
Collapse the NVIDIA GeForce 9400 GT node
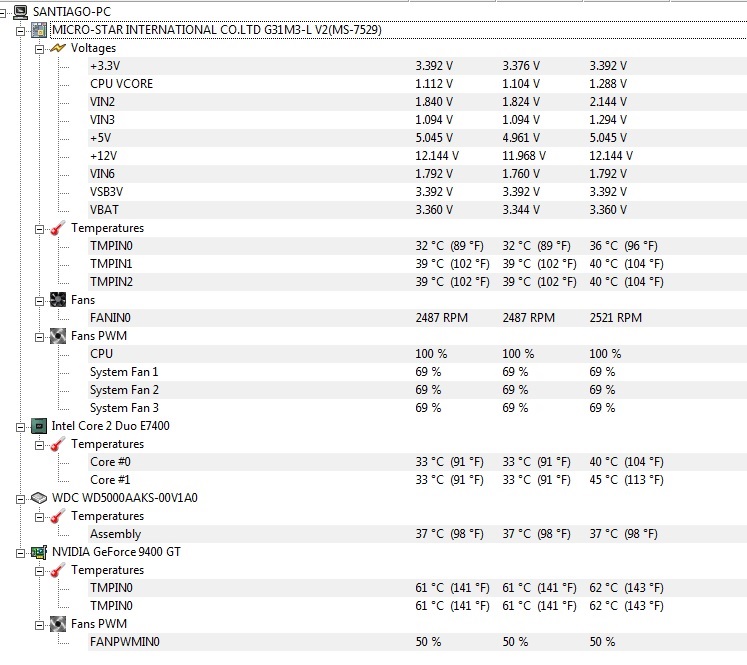pyautogui.click(x=20, y=553)
